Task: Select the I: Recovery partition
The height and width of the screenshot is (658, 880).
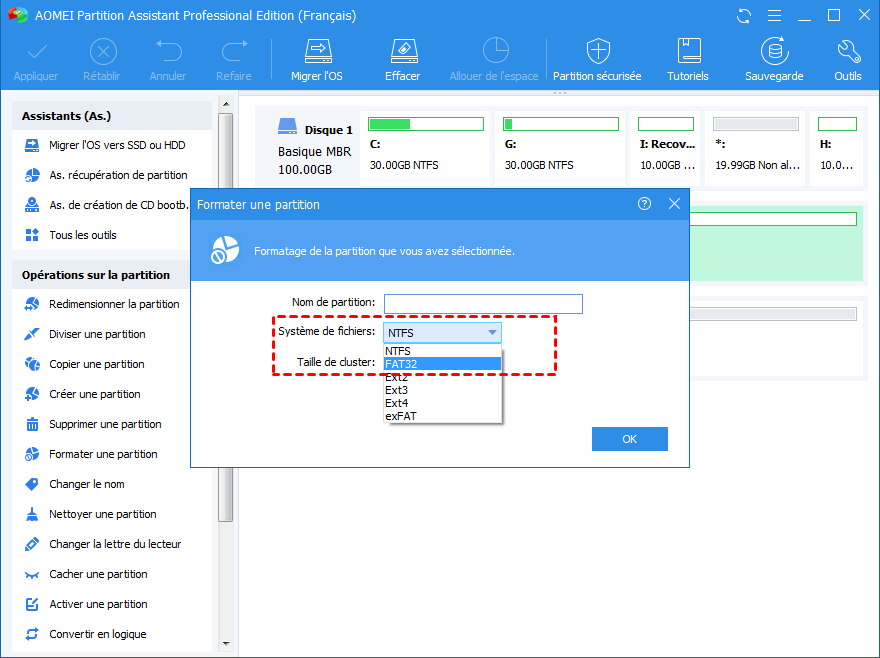Action: [666, 148]
